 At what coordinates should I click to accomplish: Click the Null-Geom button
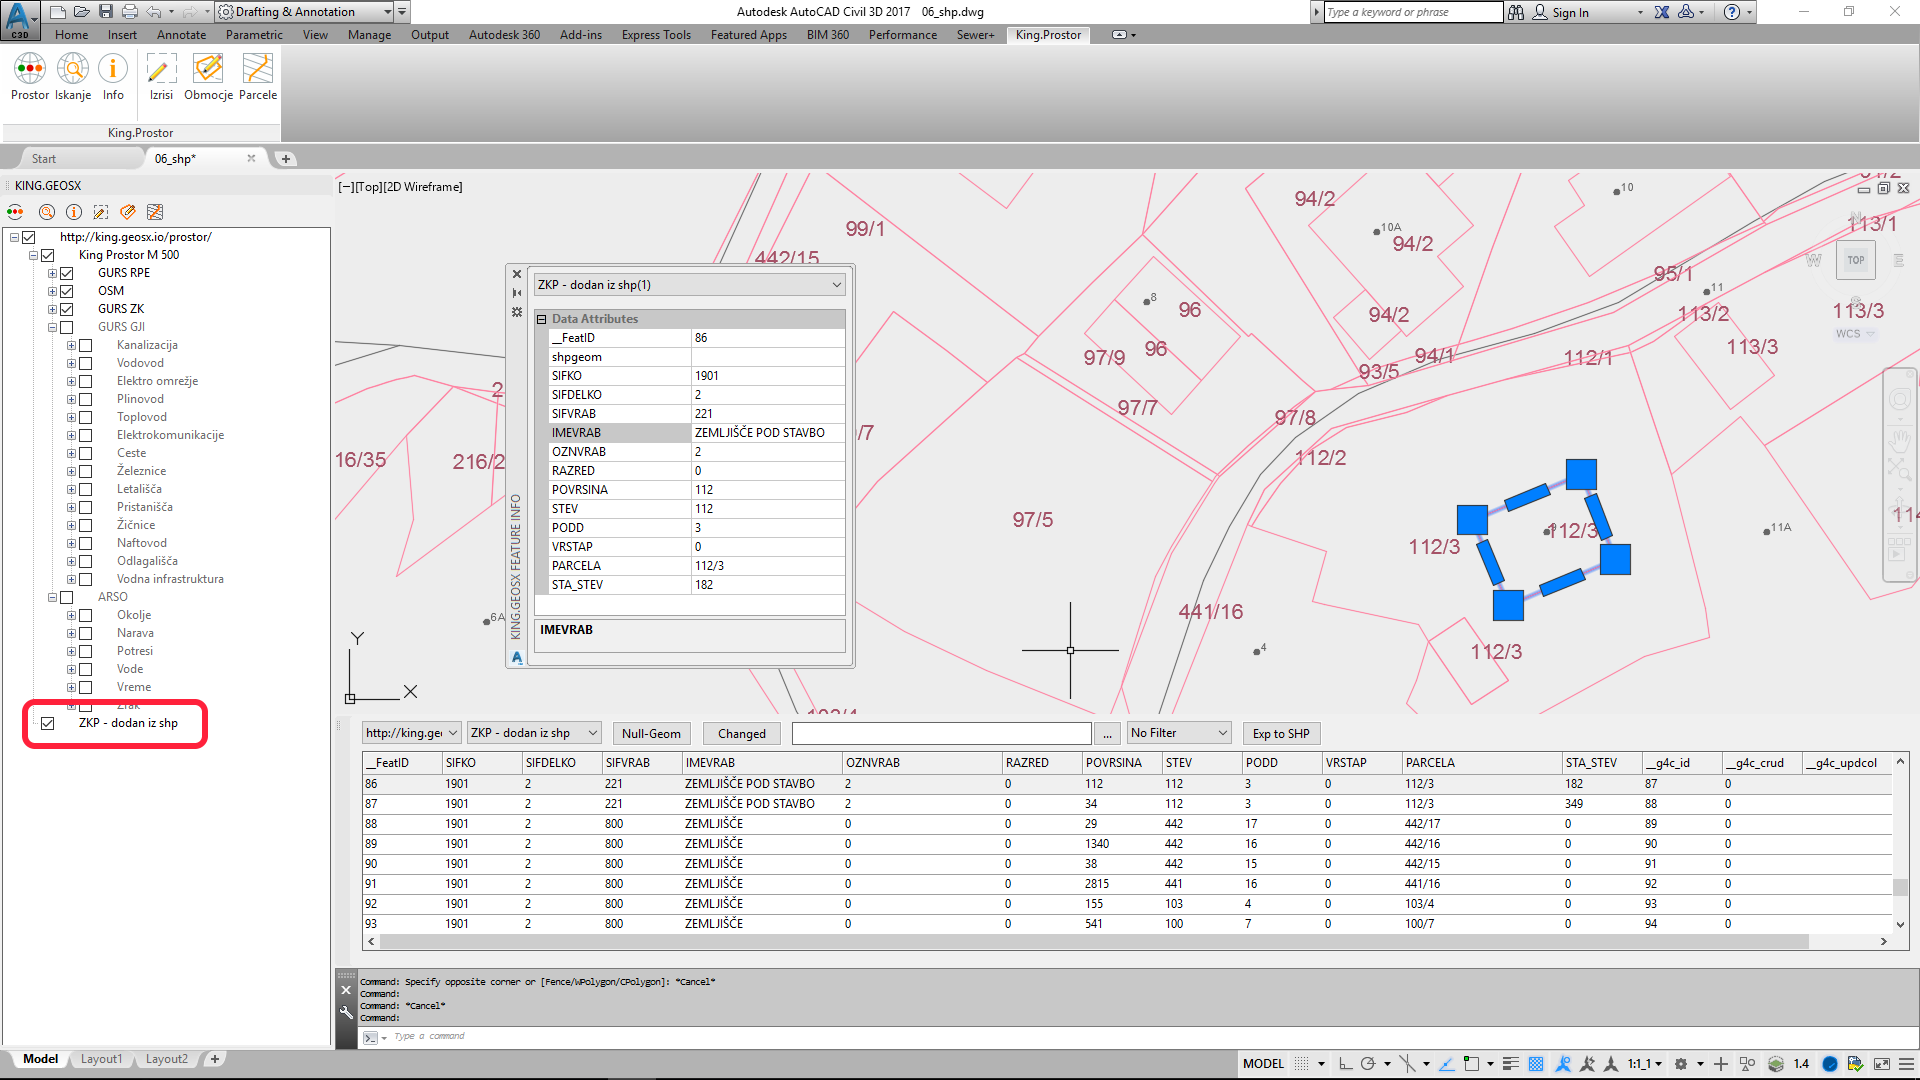pyautogui.click(x=651, y=733)
